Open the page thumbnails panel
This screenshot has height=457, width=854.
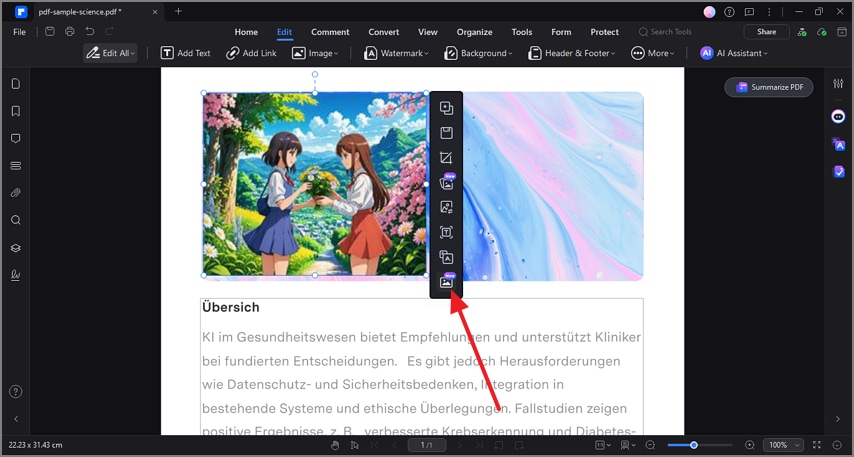tap(16, 83)
